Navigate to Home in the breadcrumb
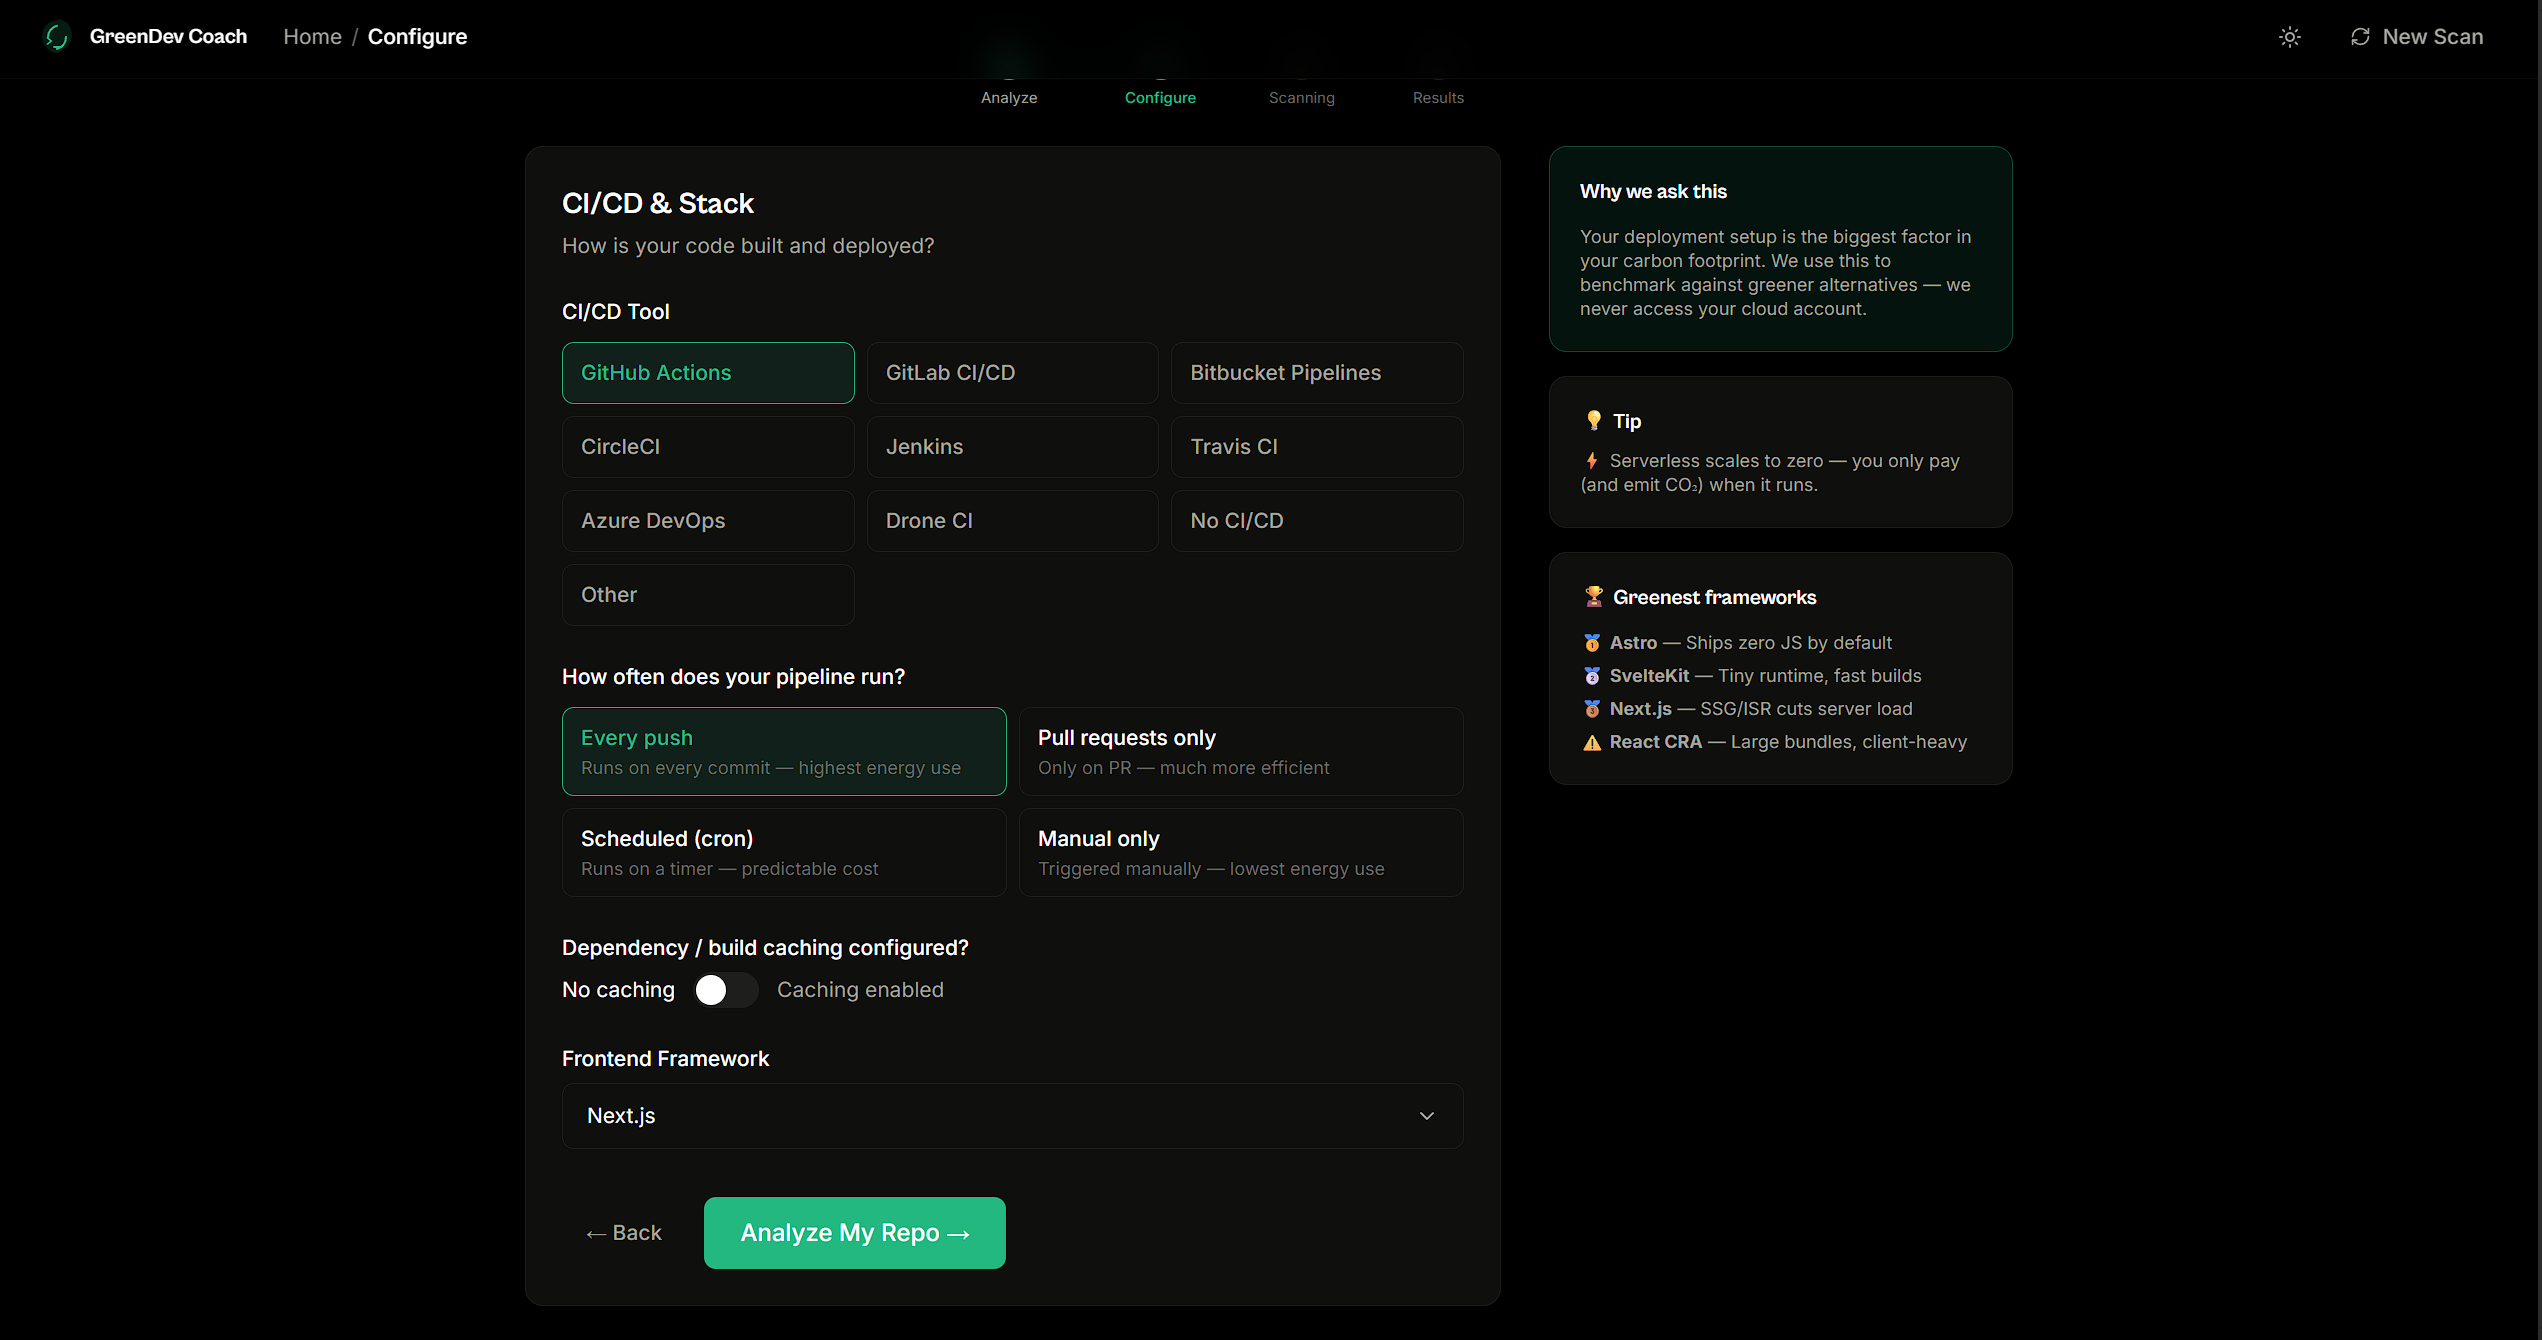This screenshot has width=2542, height=1340. (312, 37)
